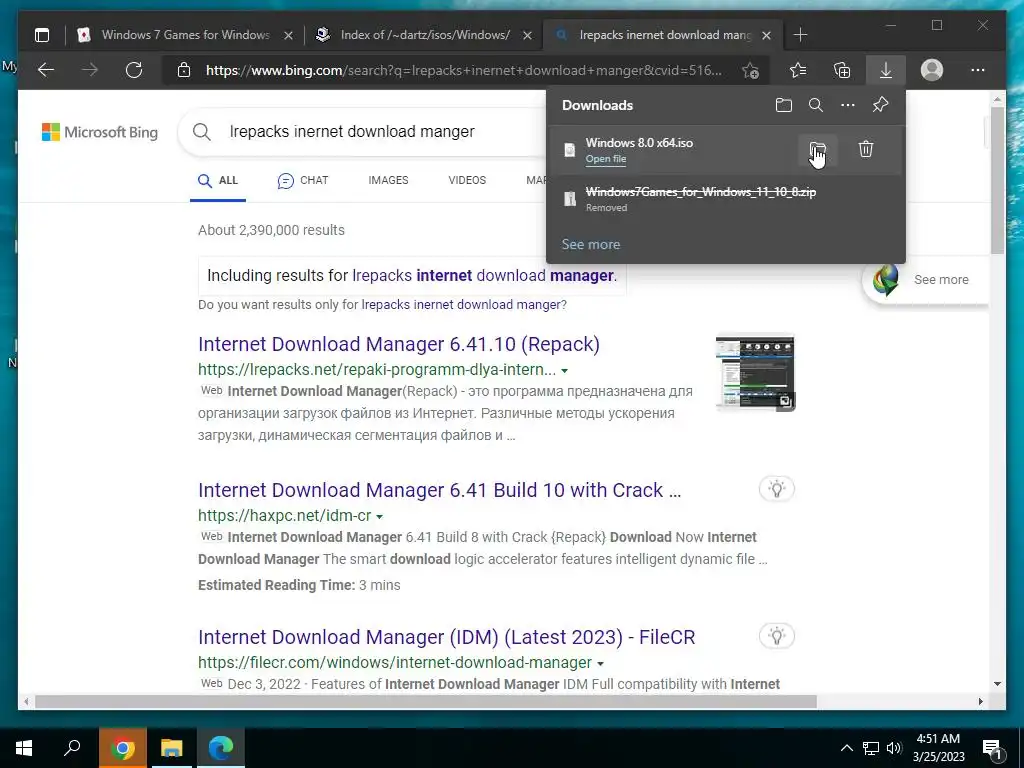The height and width of the screenshot is (768, 1024).
Task: View site information lock icon
Action: click(x=184, y=70)
